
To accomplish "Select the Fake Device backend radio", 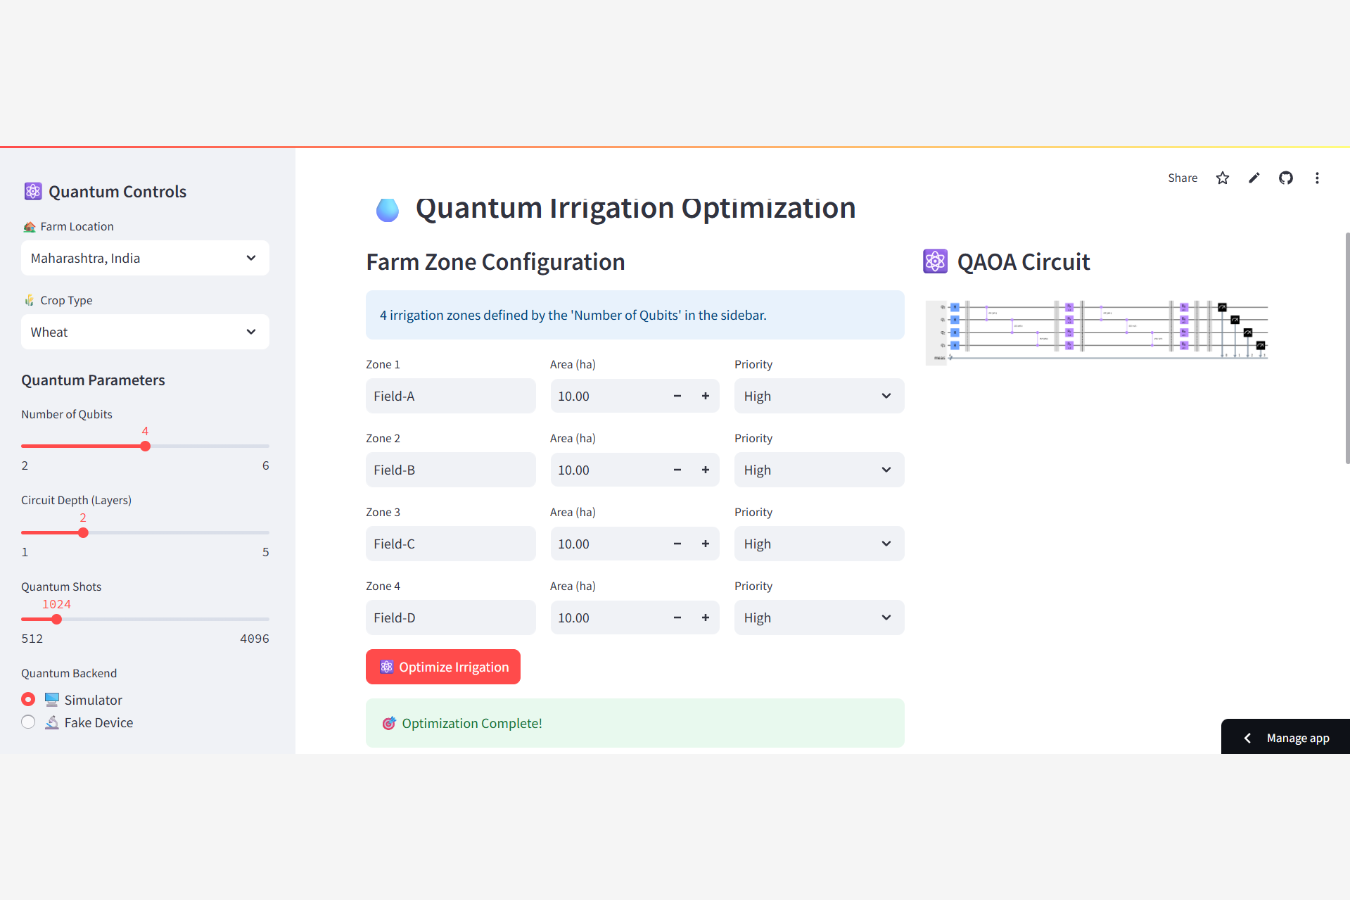I will (28, 722).
